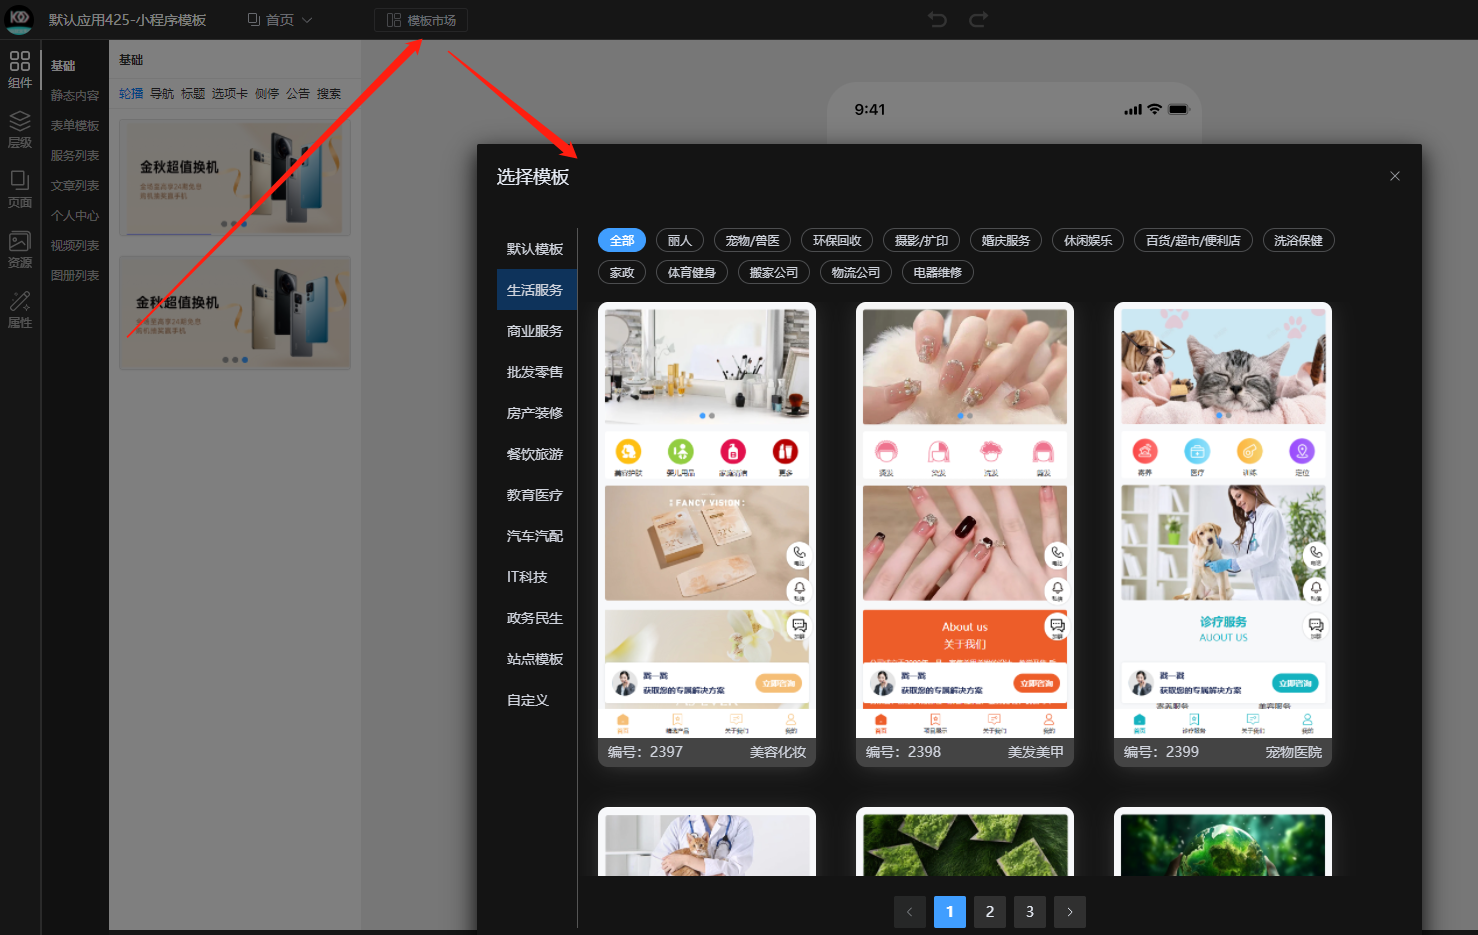The image size is (1478, 935).
Task: Switch to 轮播 component tab
Action: pyautogui.click(x=131, y=94)
